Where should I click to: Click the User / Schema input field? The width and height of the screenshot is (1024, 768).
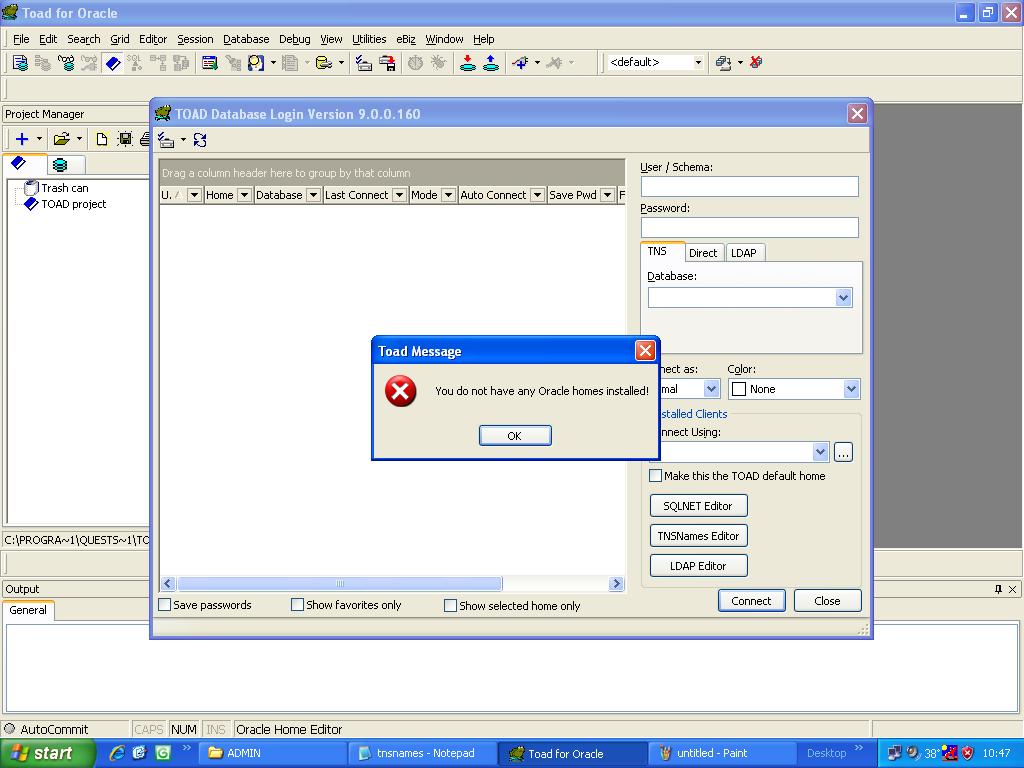point(750,186)
